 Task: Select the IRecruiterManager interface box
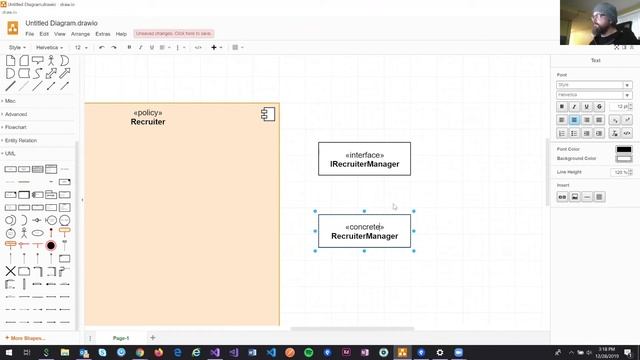pyautogui.click(x=364, y=159)
